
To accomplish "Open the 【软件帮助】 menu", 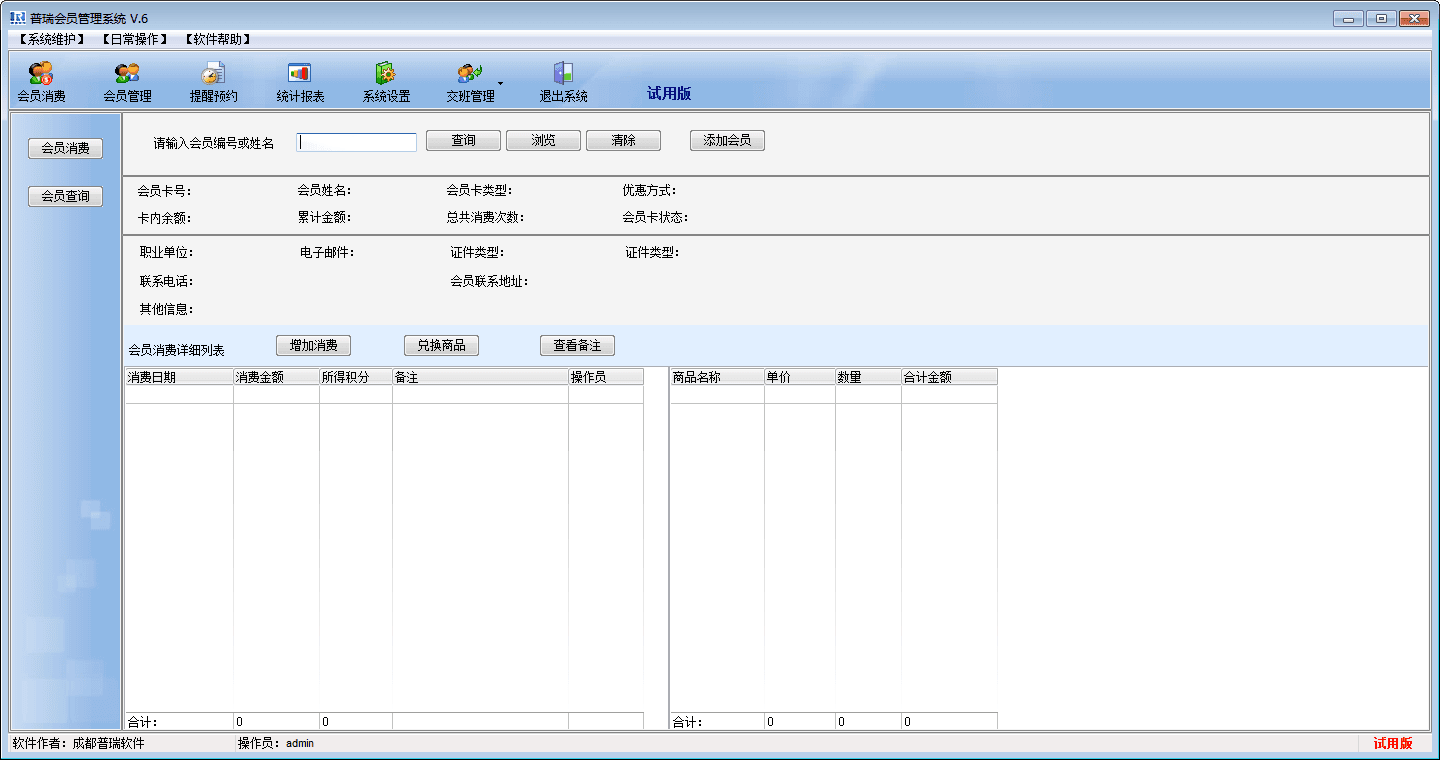I will pos(217,39).
